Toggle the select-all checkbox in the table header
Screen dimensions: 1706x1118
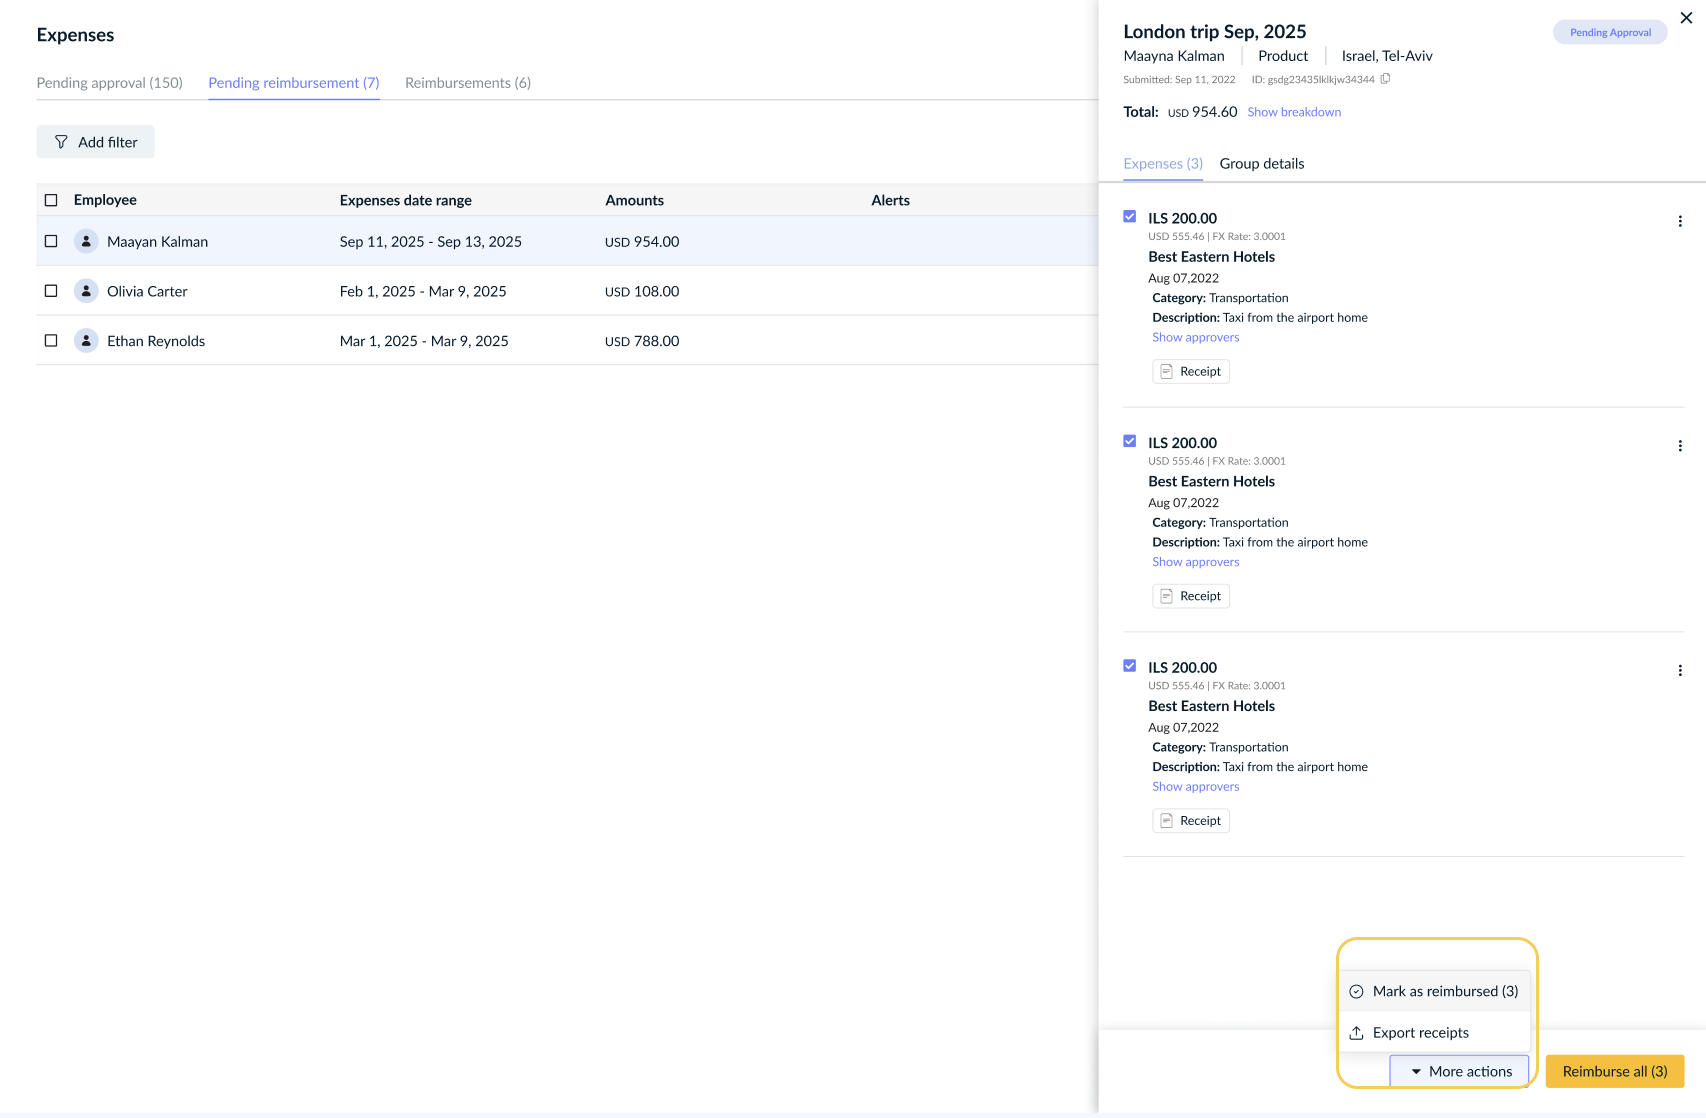click(x=51, y=200)
